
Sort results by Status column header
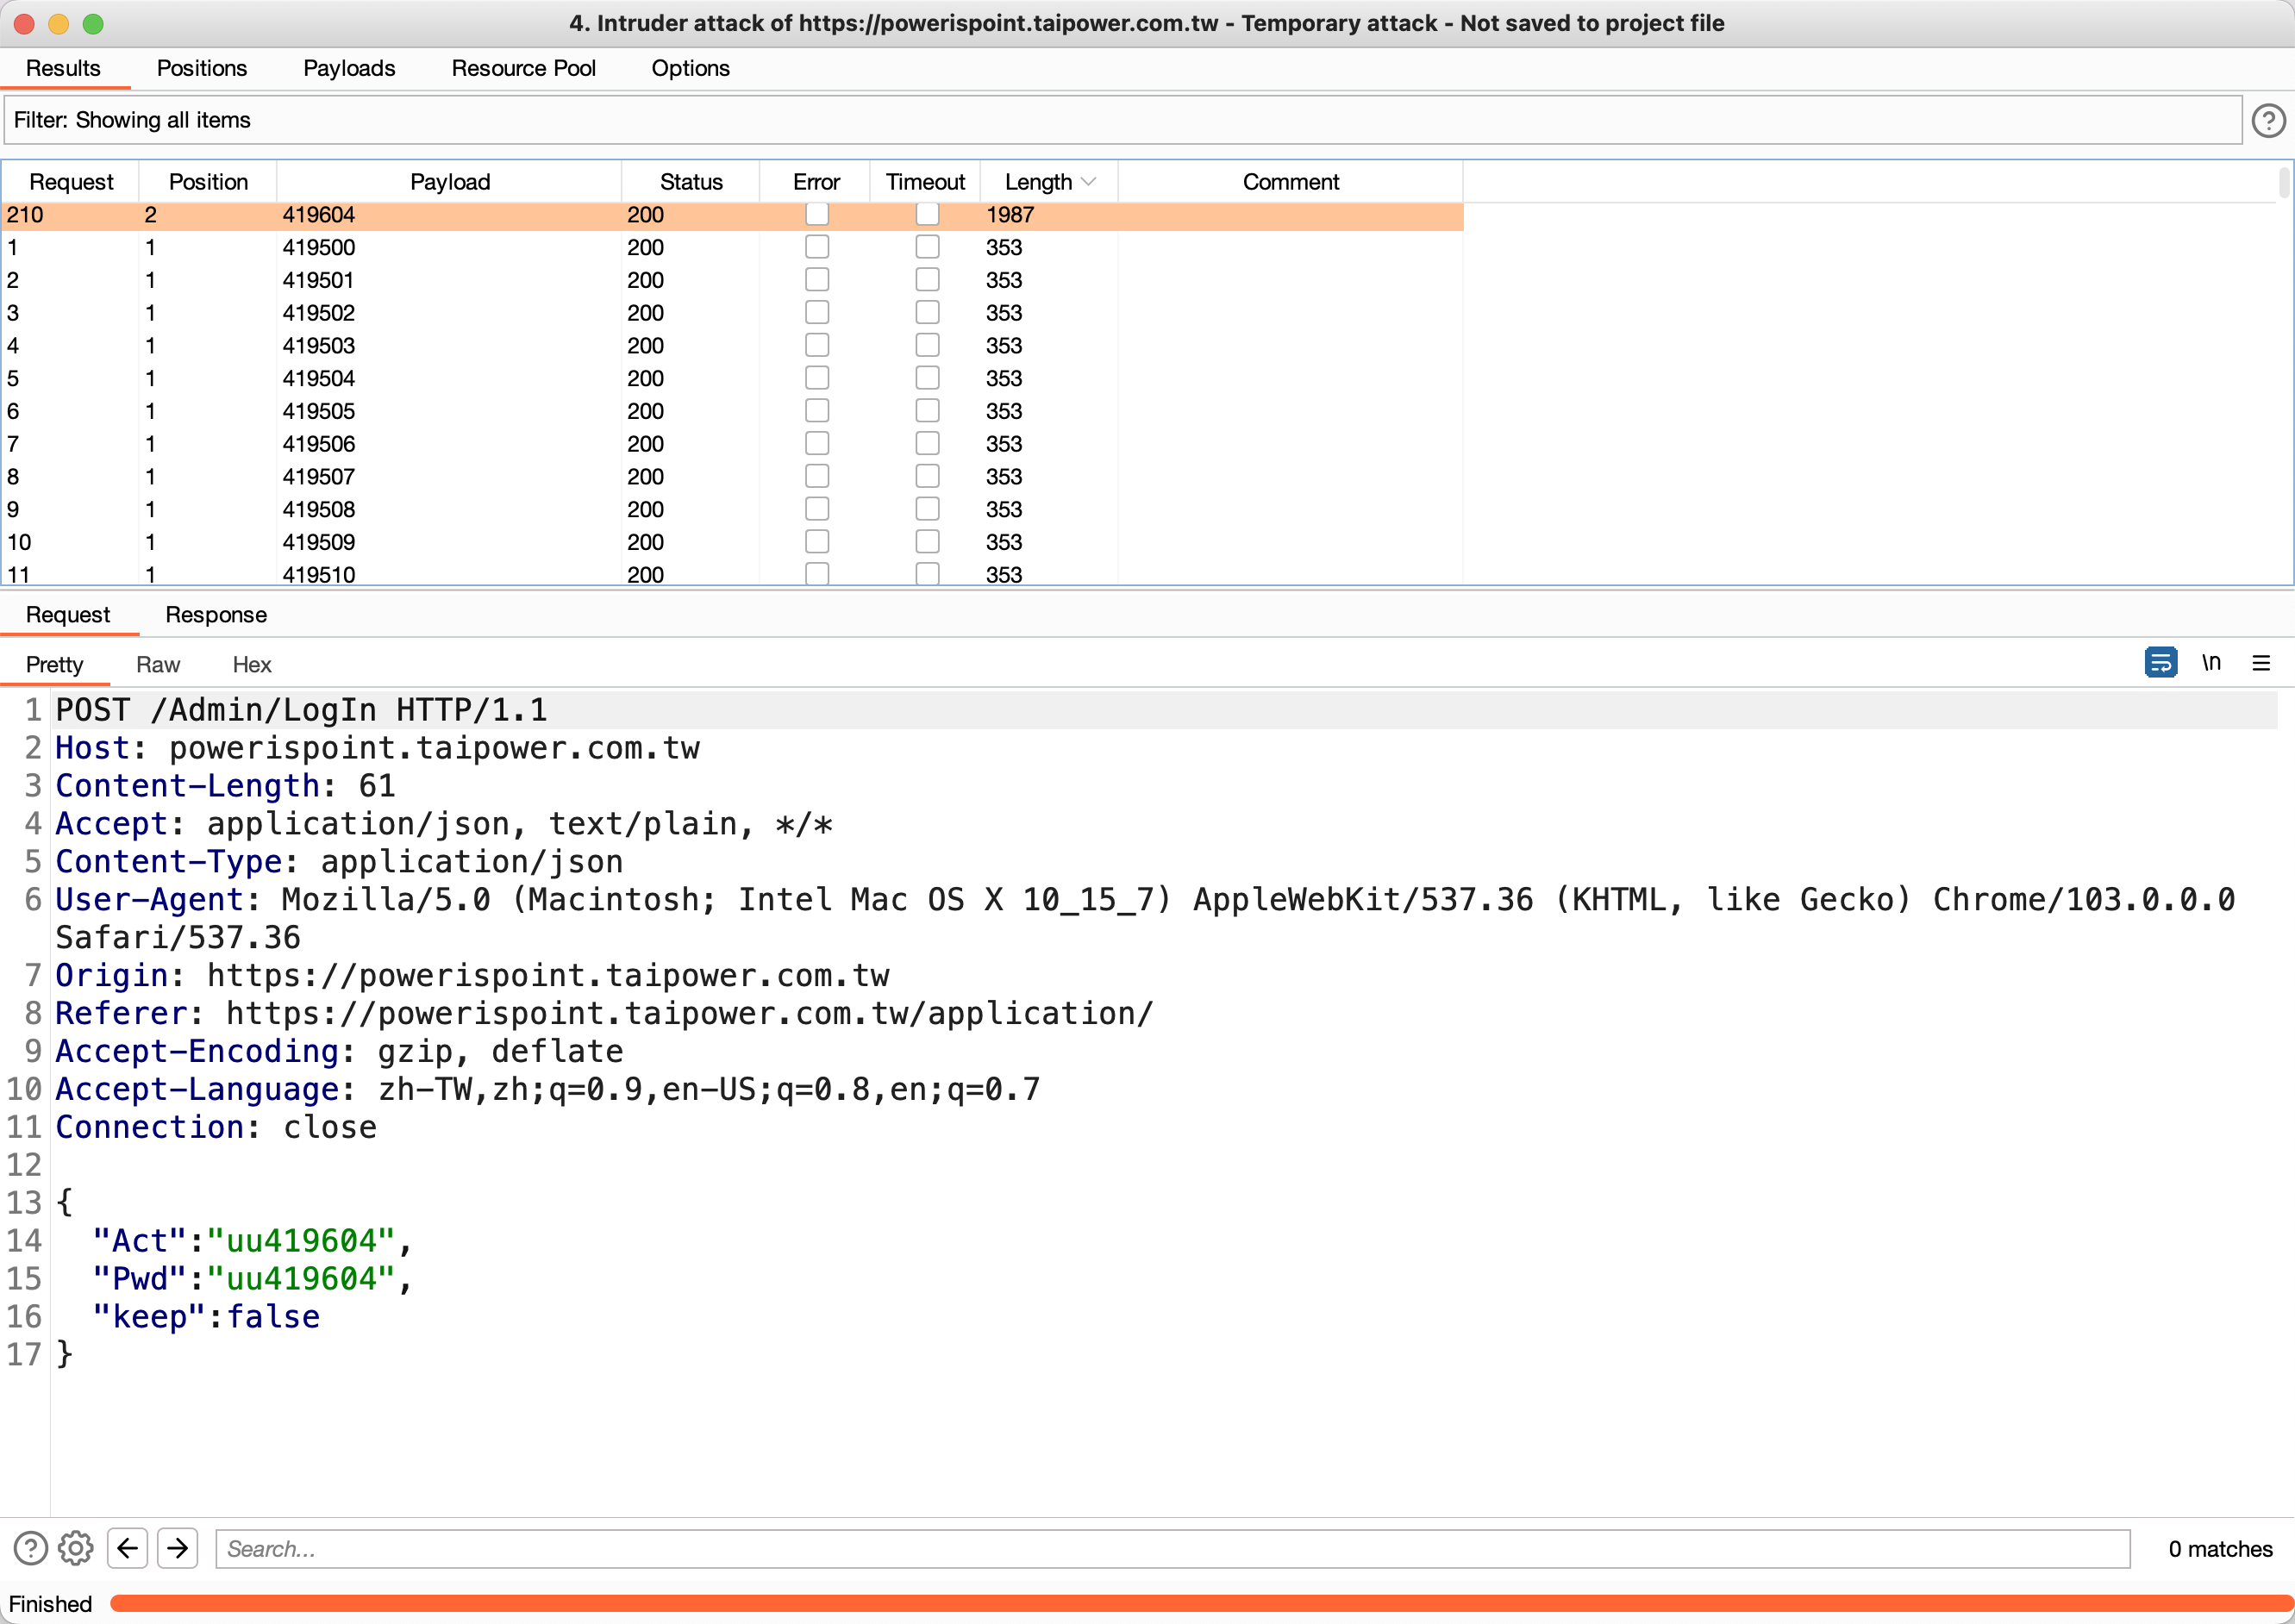[691, 182]
